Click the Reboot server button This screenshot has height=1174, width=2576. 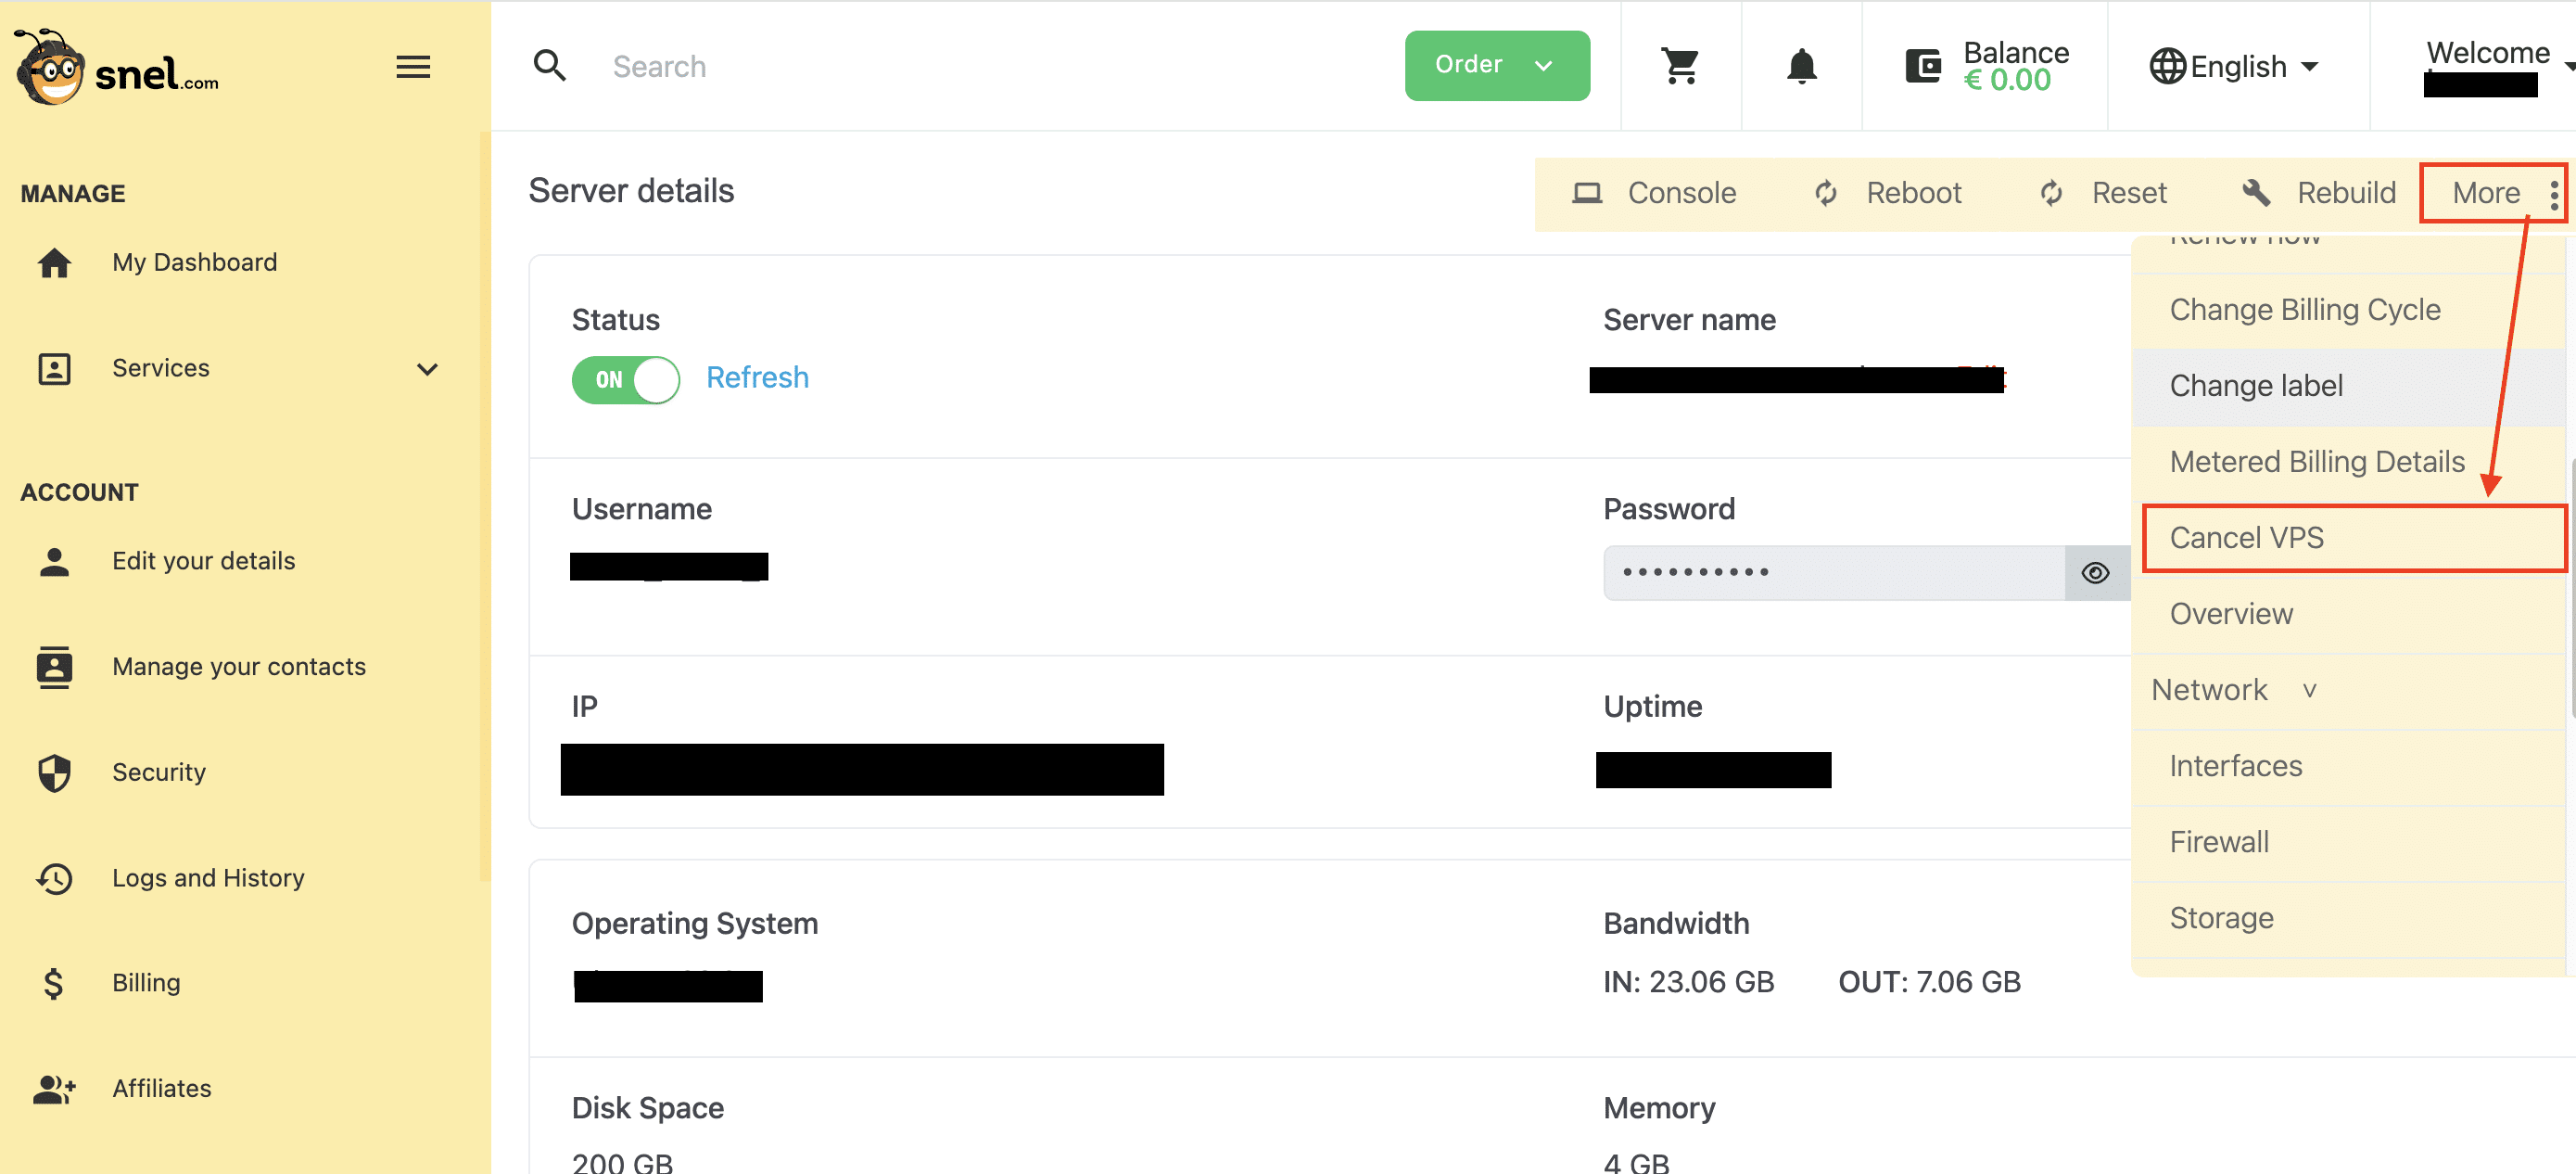pyautogui.click(x=1888, y=193)
